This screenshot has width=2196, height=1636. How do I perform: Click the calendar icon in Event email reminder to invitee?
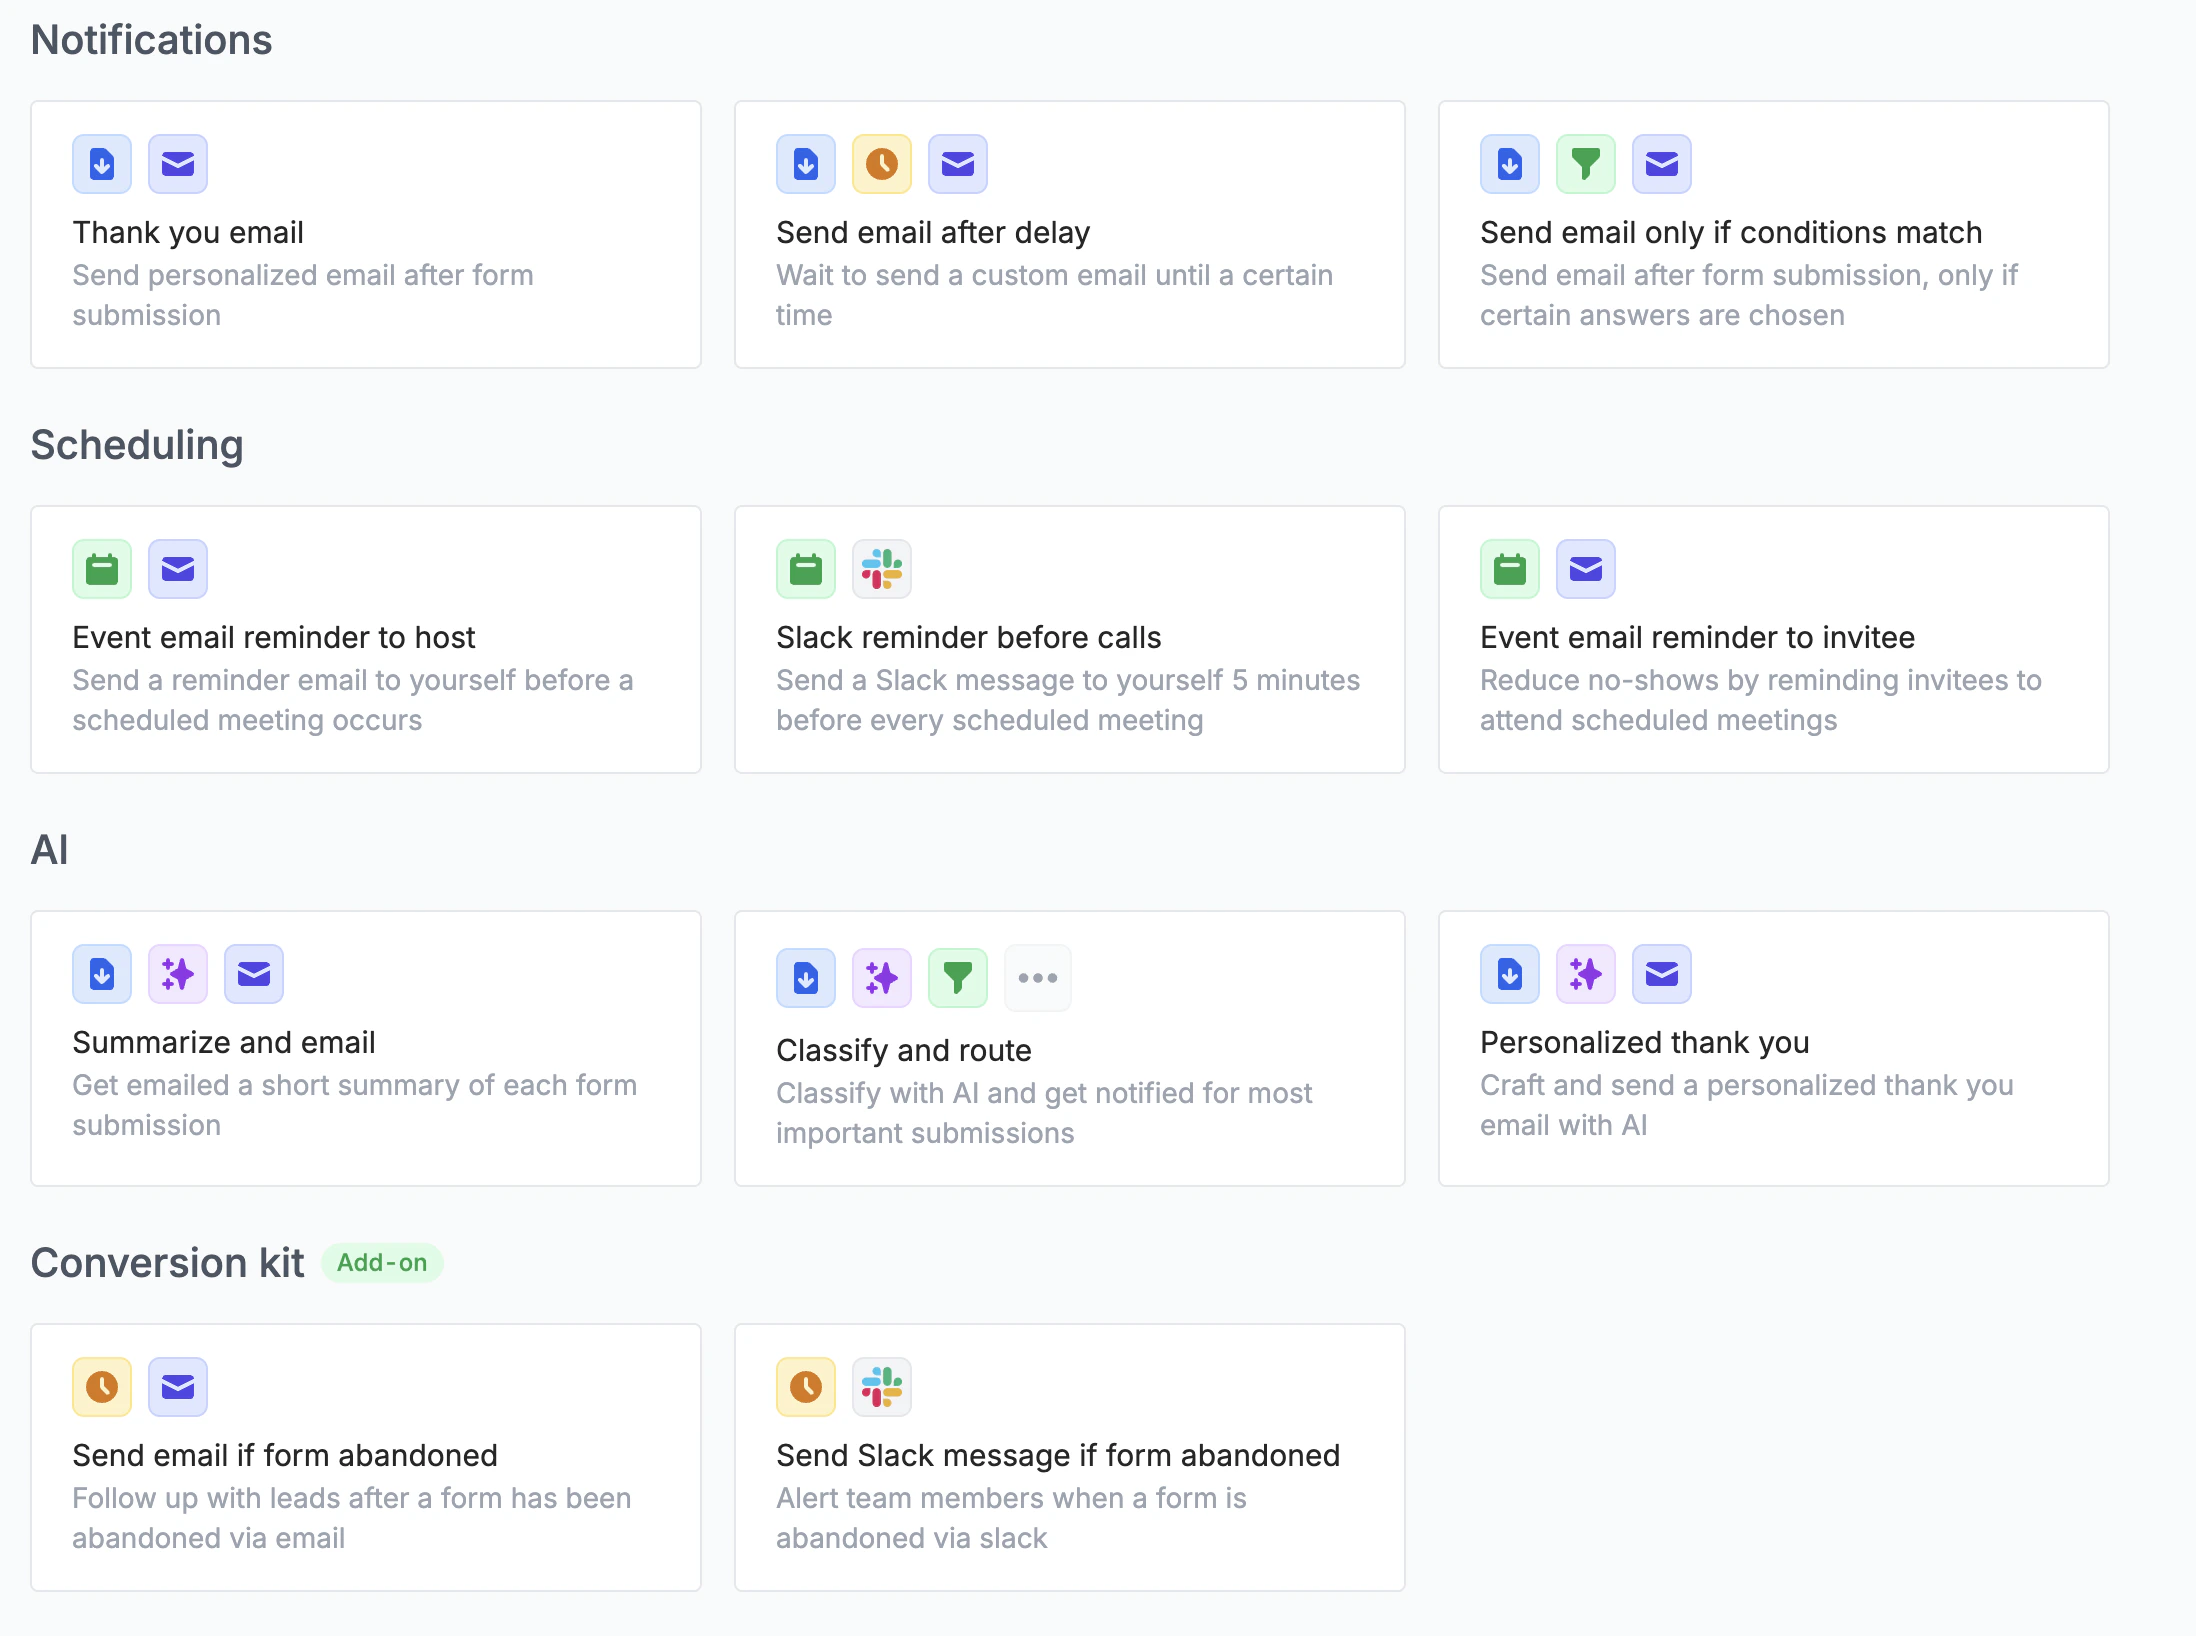[1509, 569]
